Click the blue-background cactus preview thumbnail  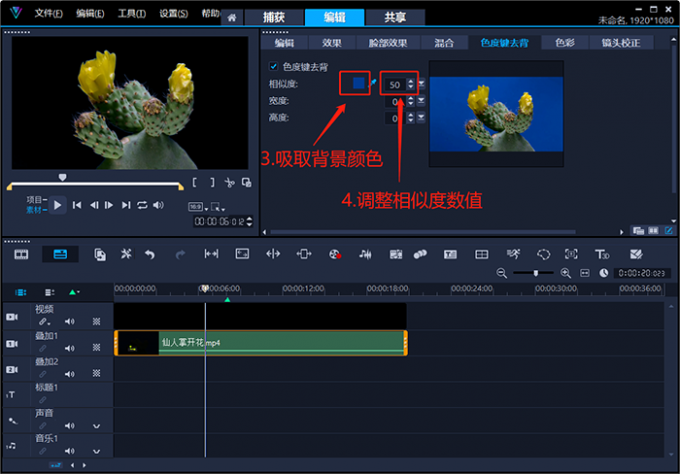(496, 114)
